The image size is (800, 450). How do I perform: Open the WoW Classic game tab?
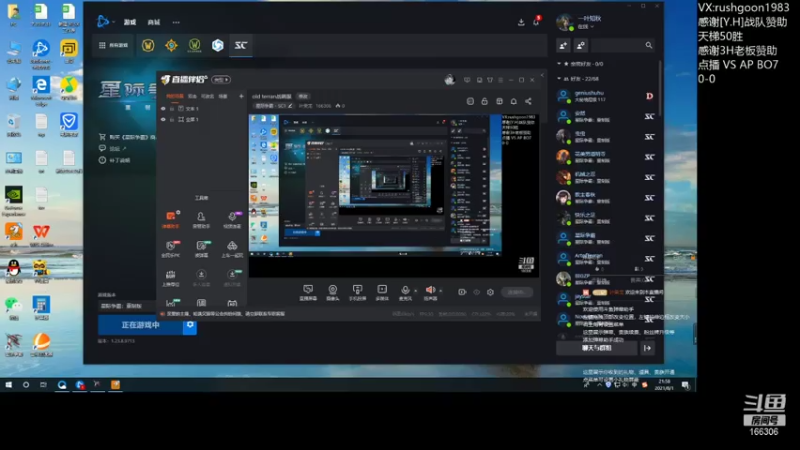(x=194, y=45)
